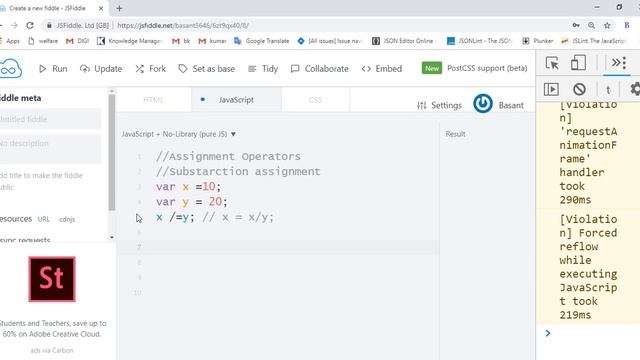Reload the page
The width and height of the screenshot is (640, 360).
[30, 25]
